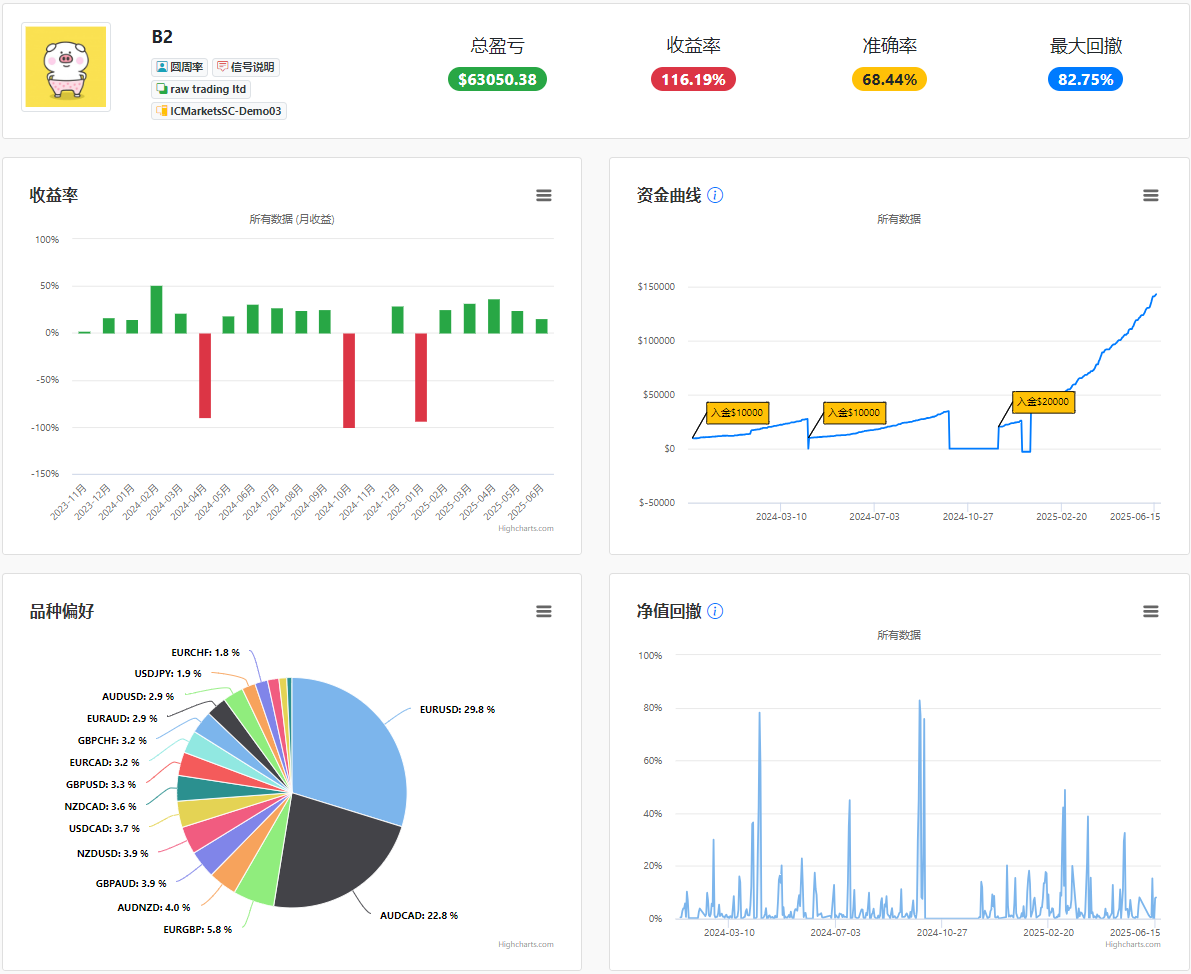Click the raw trading ltd broker tag
Screen dimensions: 1191x974
(x=201, y=89)
